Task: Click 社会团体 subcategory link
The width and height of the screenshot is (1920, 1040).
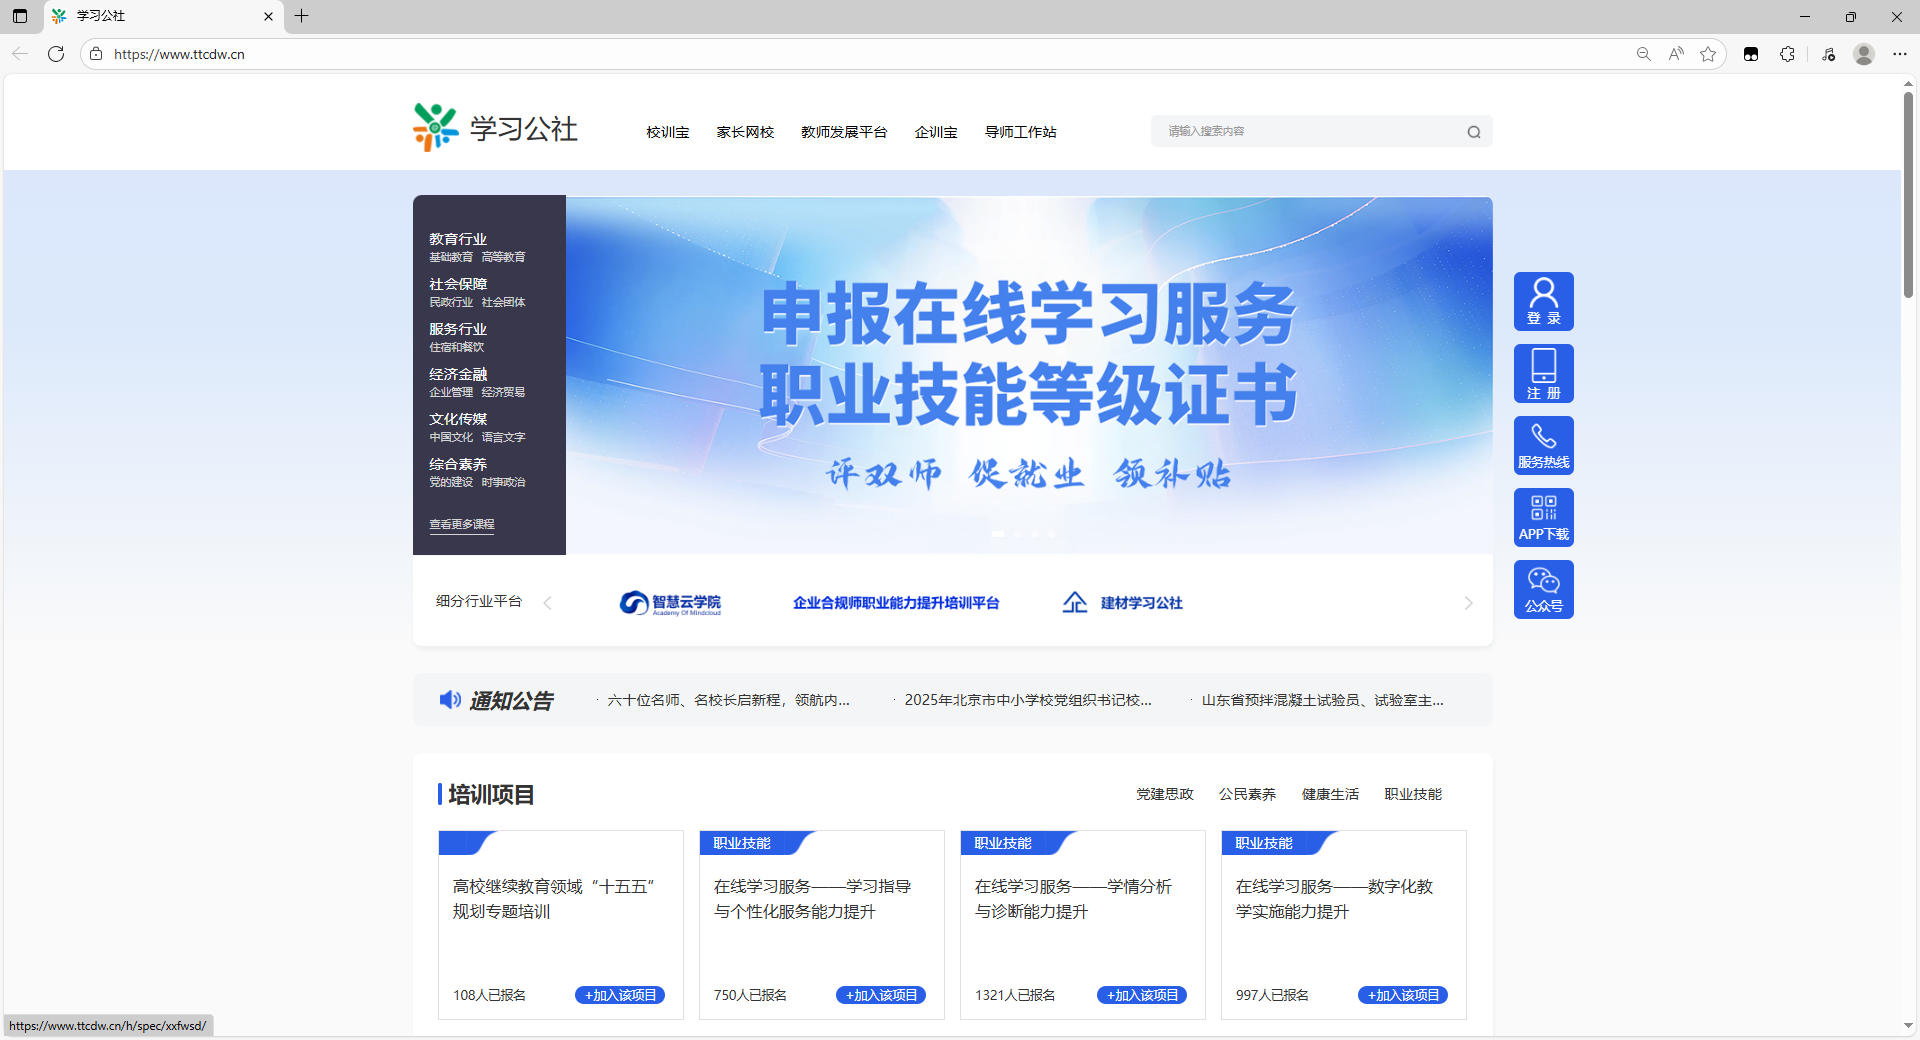Action: (503, 302)
